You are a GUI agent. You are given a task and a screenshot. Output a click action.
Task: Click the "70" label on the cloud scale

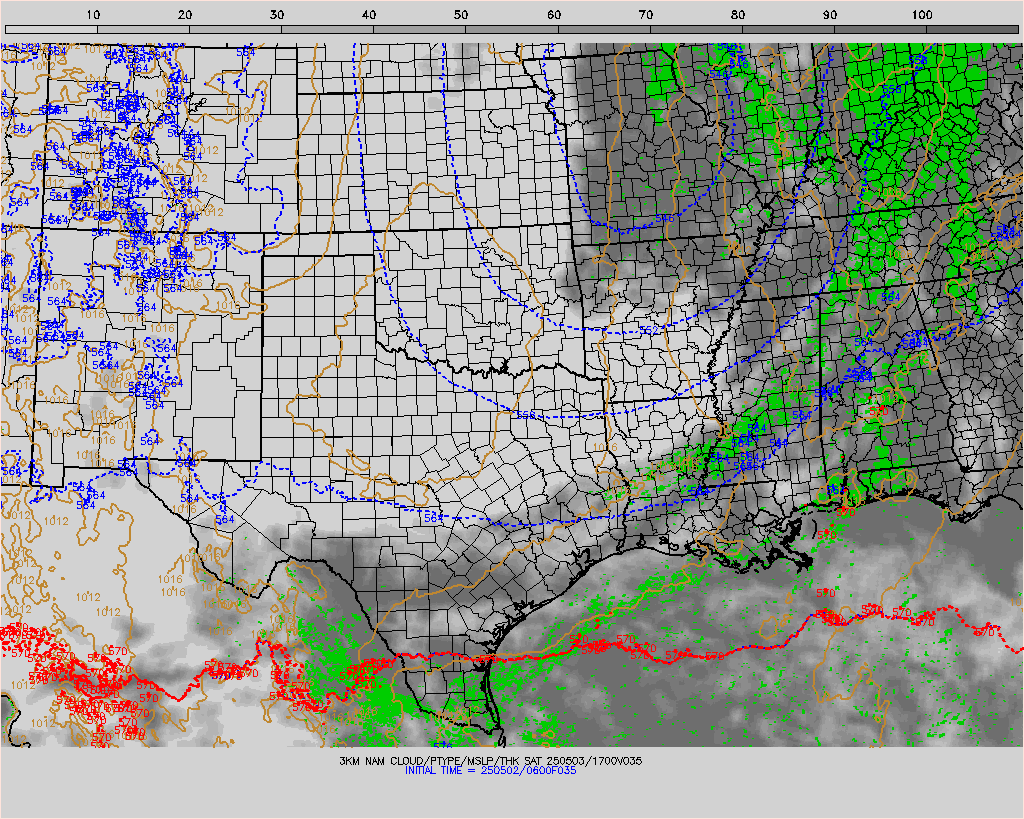pos(646,14)
